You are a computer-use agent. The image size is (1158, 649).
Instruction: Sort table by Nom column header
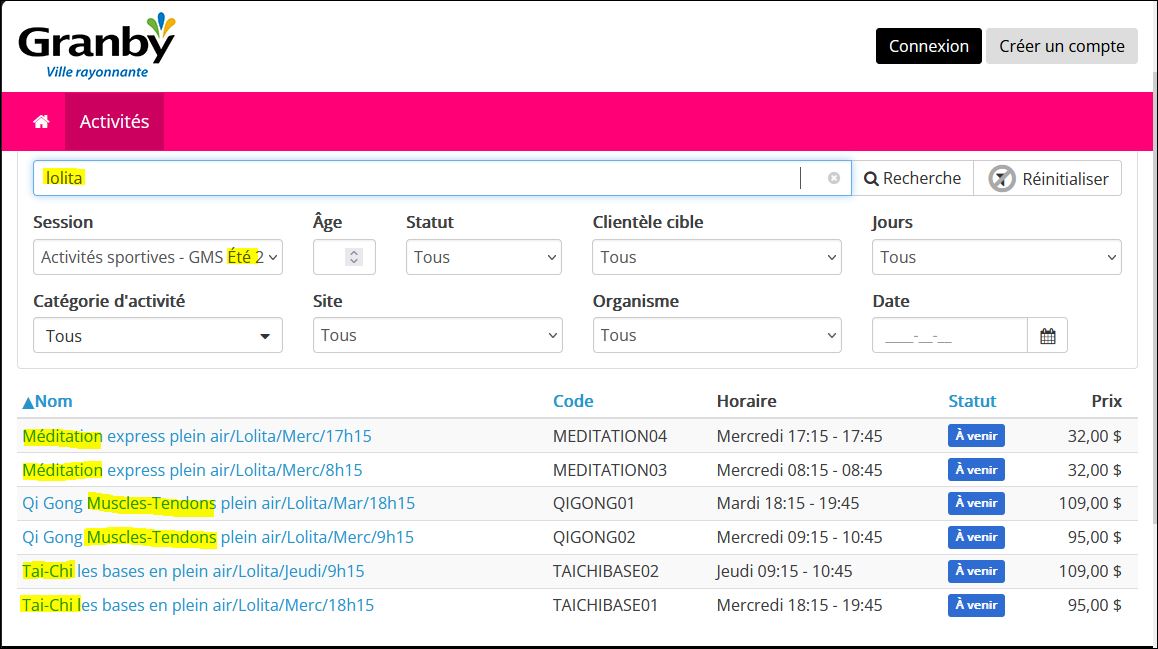coord(47,401)
